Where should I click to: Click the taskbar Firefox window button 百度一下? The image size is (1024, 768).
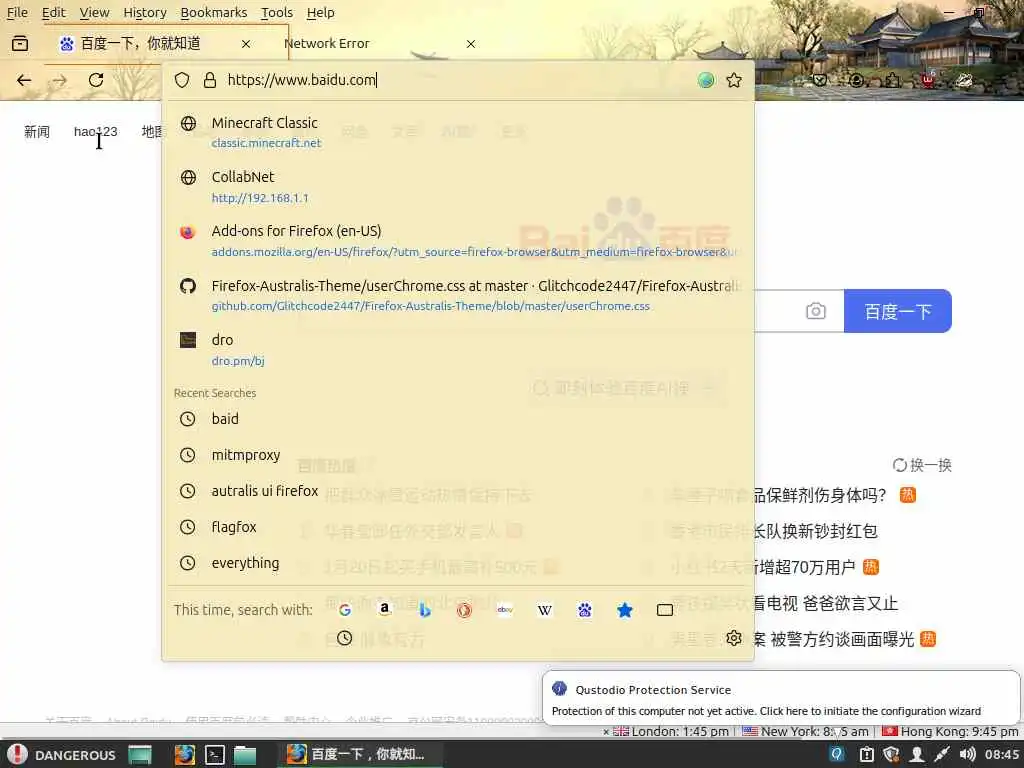(x=362, y=755)
